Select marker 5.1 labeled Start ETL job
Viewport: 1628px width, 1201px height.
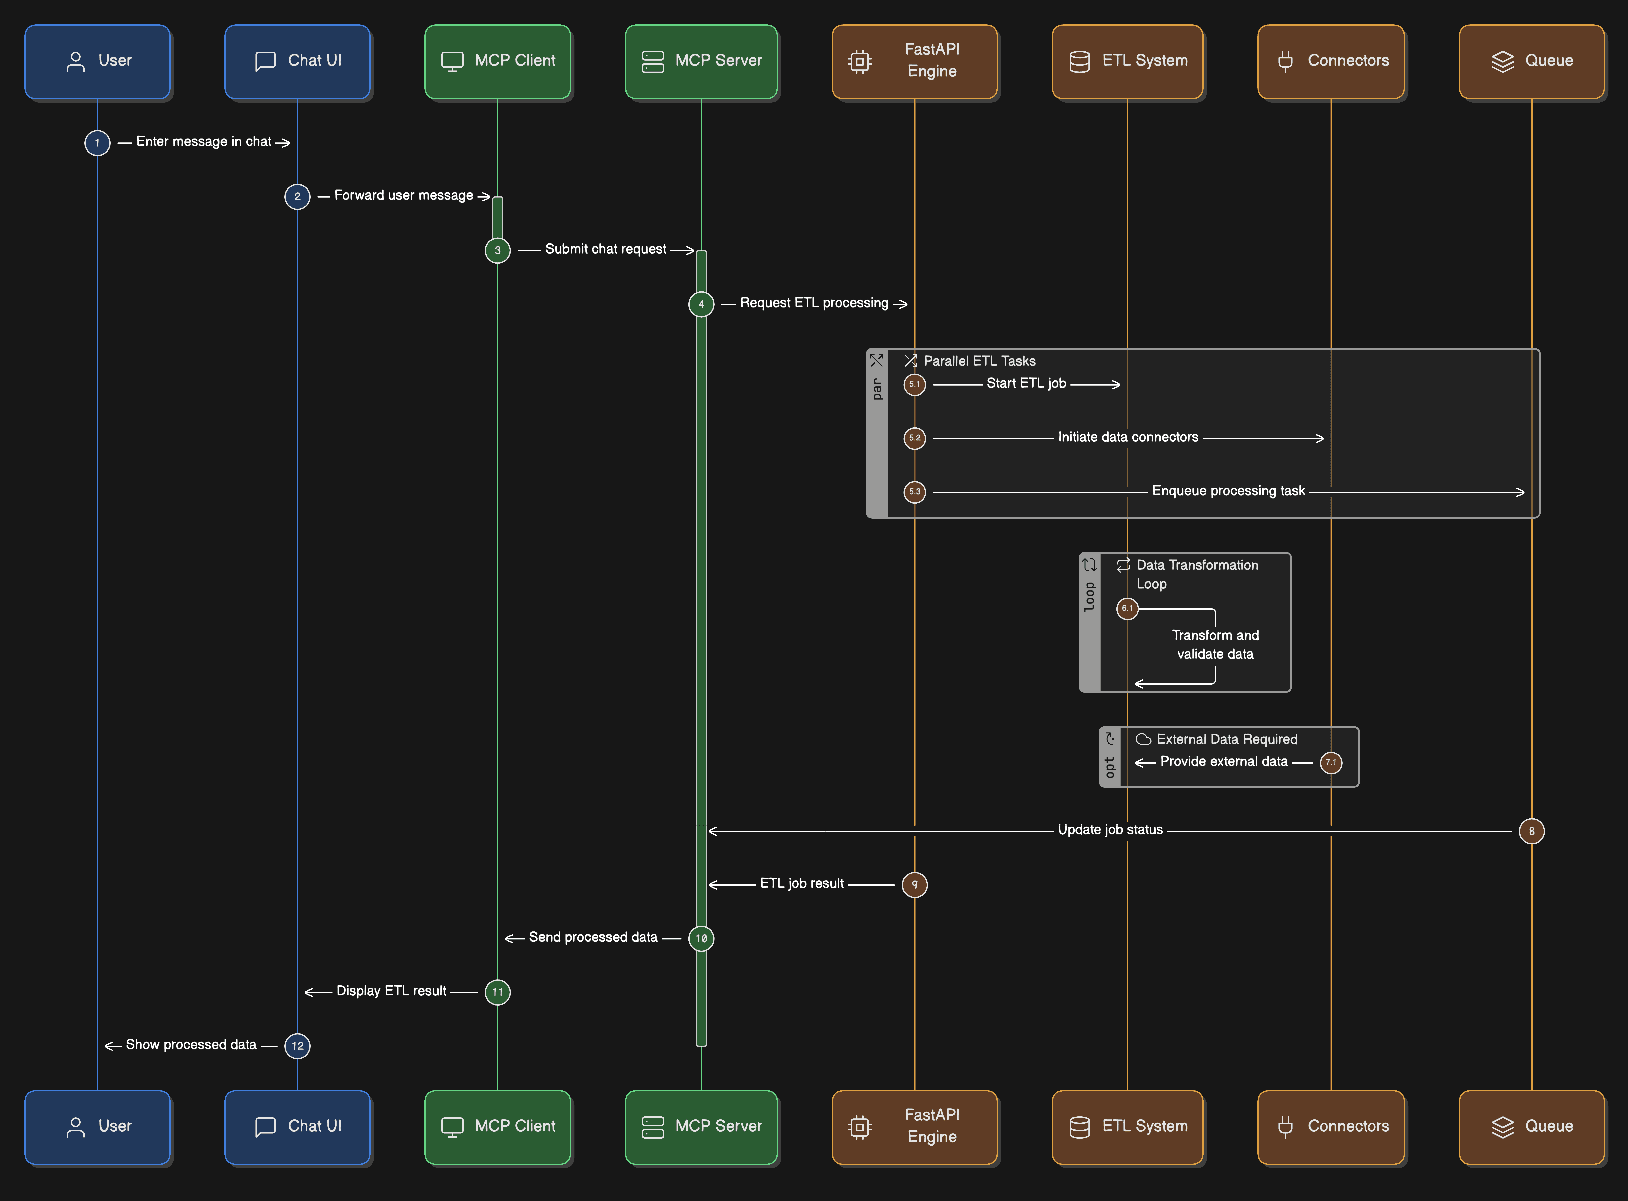(x=913, y=384)
